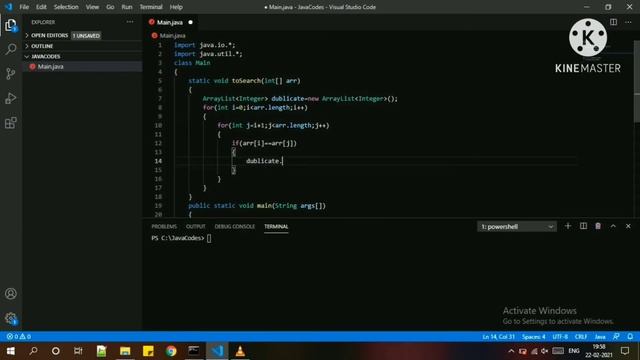Open File Explorer from taskbar

tap(125, 351)
